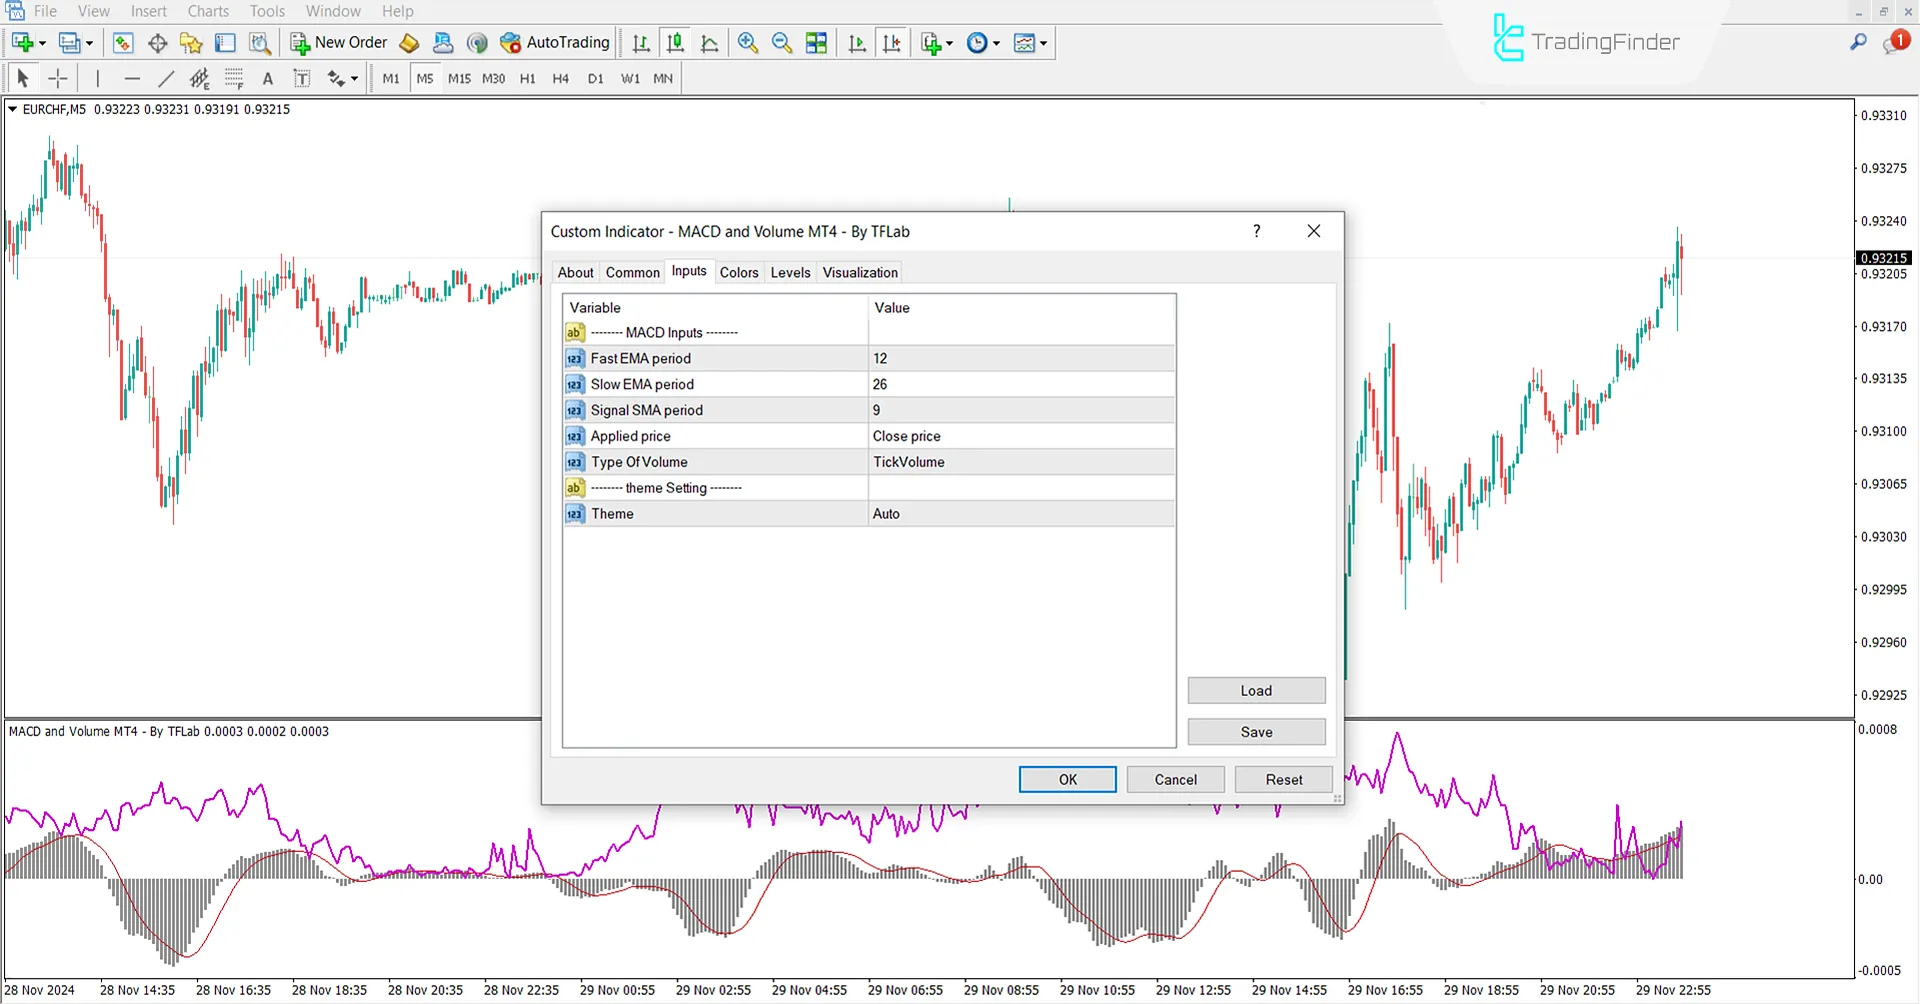This screenshot has height=1004, width=1920.
Task: Switch chart to Line Chart type
Action: click(x=710, y=43)
